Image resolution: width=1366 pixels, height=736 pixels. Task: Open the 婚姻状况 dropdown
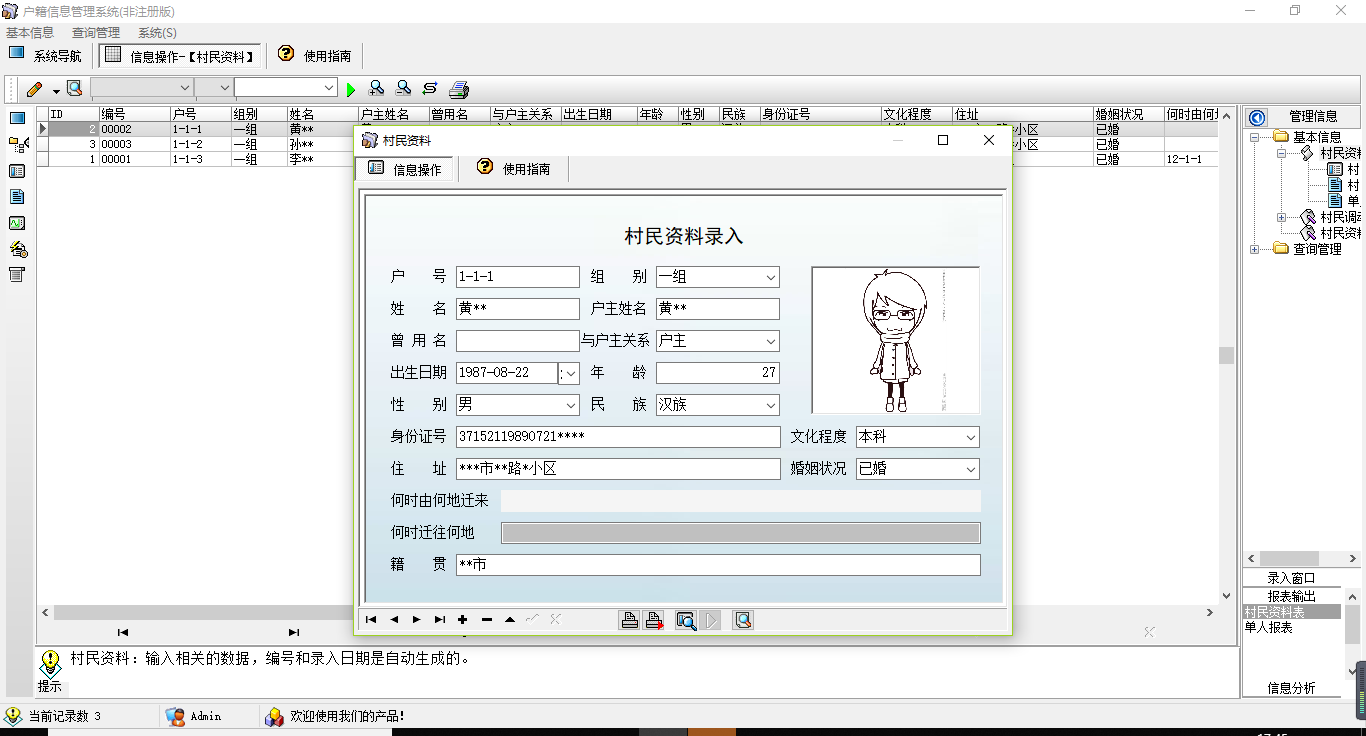pyautogui.click(x=970, y=469)
